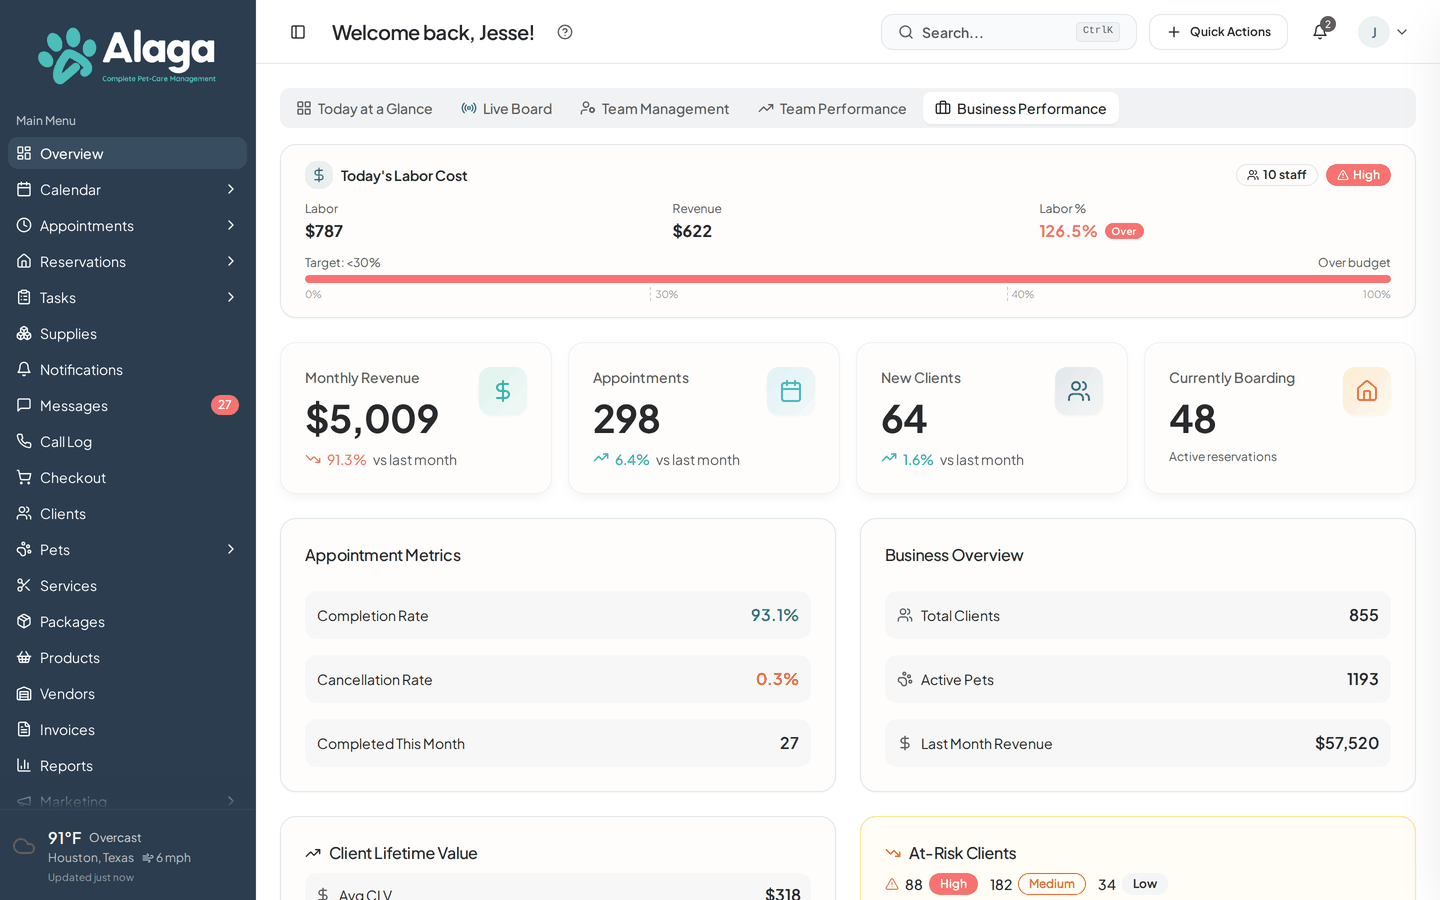Switch to Team Performance tab
This screenshot has height=900, width=1440.
(x=832, y=108)
